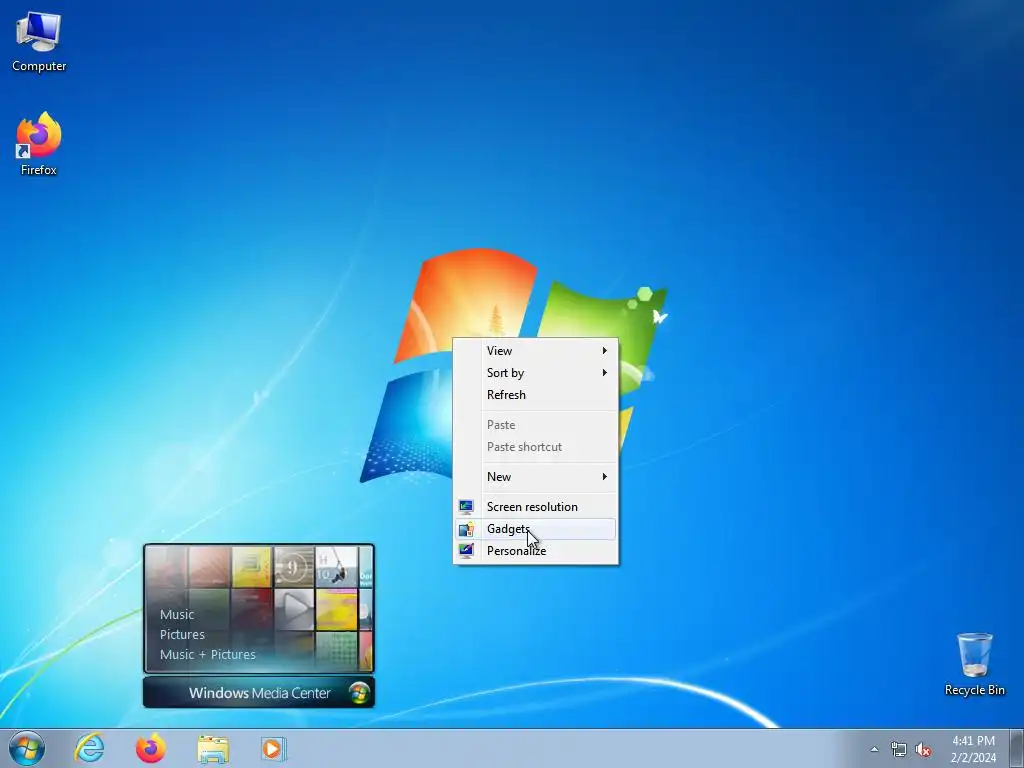Show hidden tray icons arrow

tap(874, 750)
